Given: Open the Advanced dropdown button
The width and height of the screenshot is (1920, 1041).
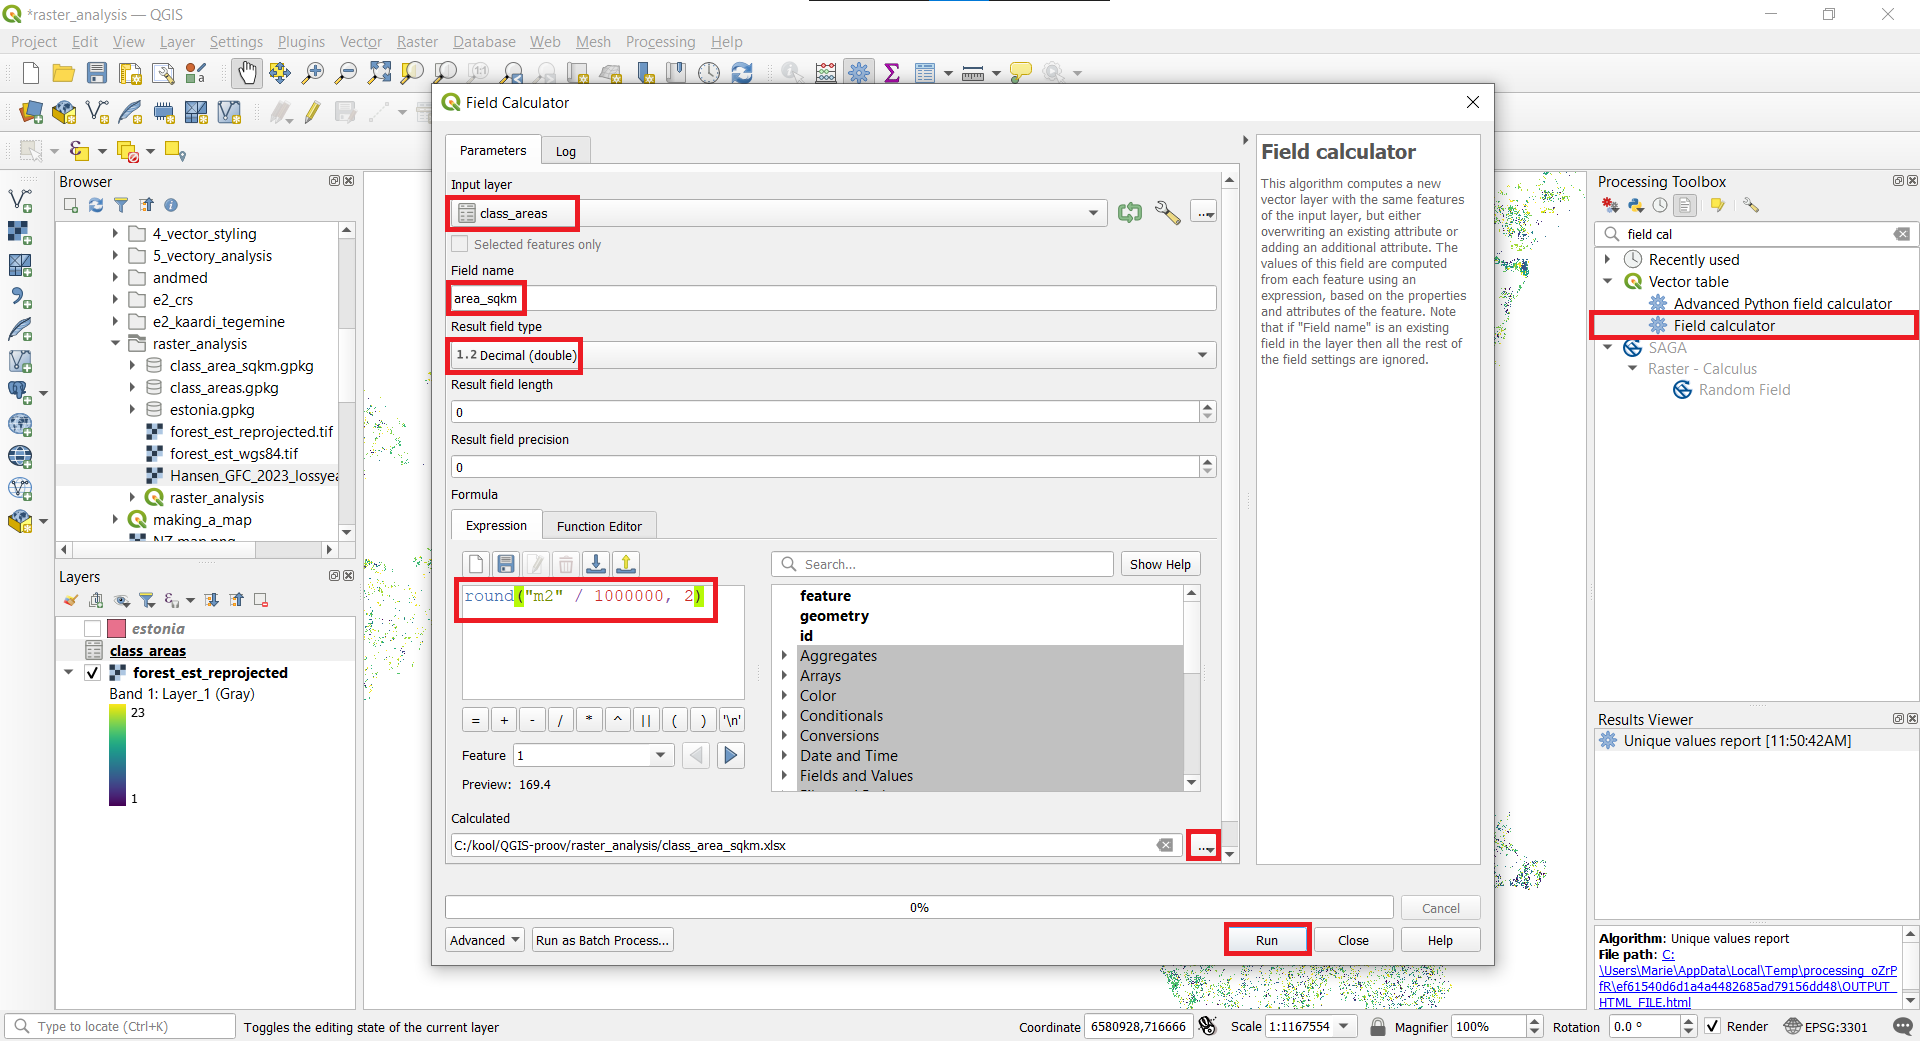Looking at the screenshot, I should (x=484, y=940).
